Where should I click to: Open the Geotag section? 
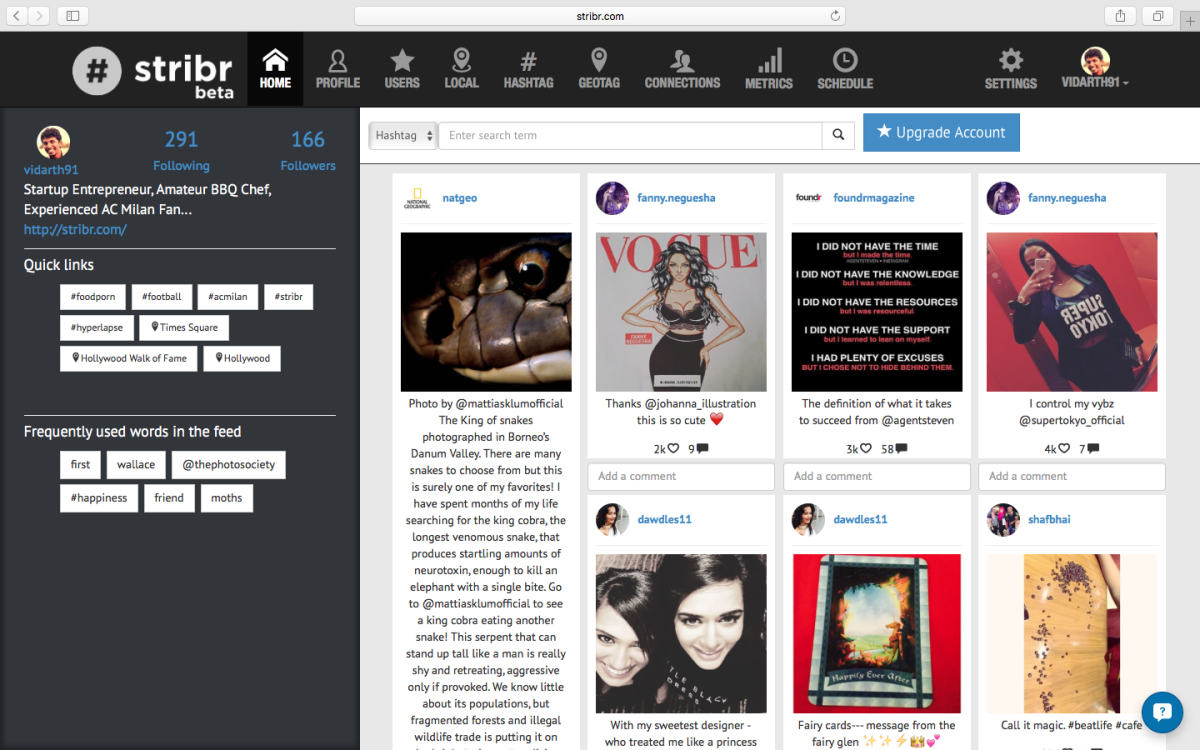(x=598, y=68)
